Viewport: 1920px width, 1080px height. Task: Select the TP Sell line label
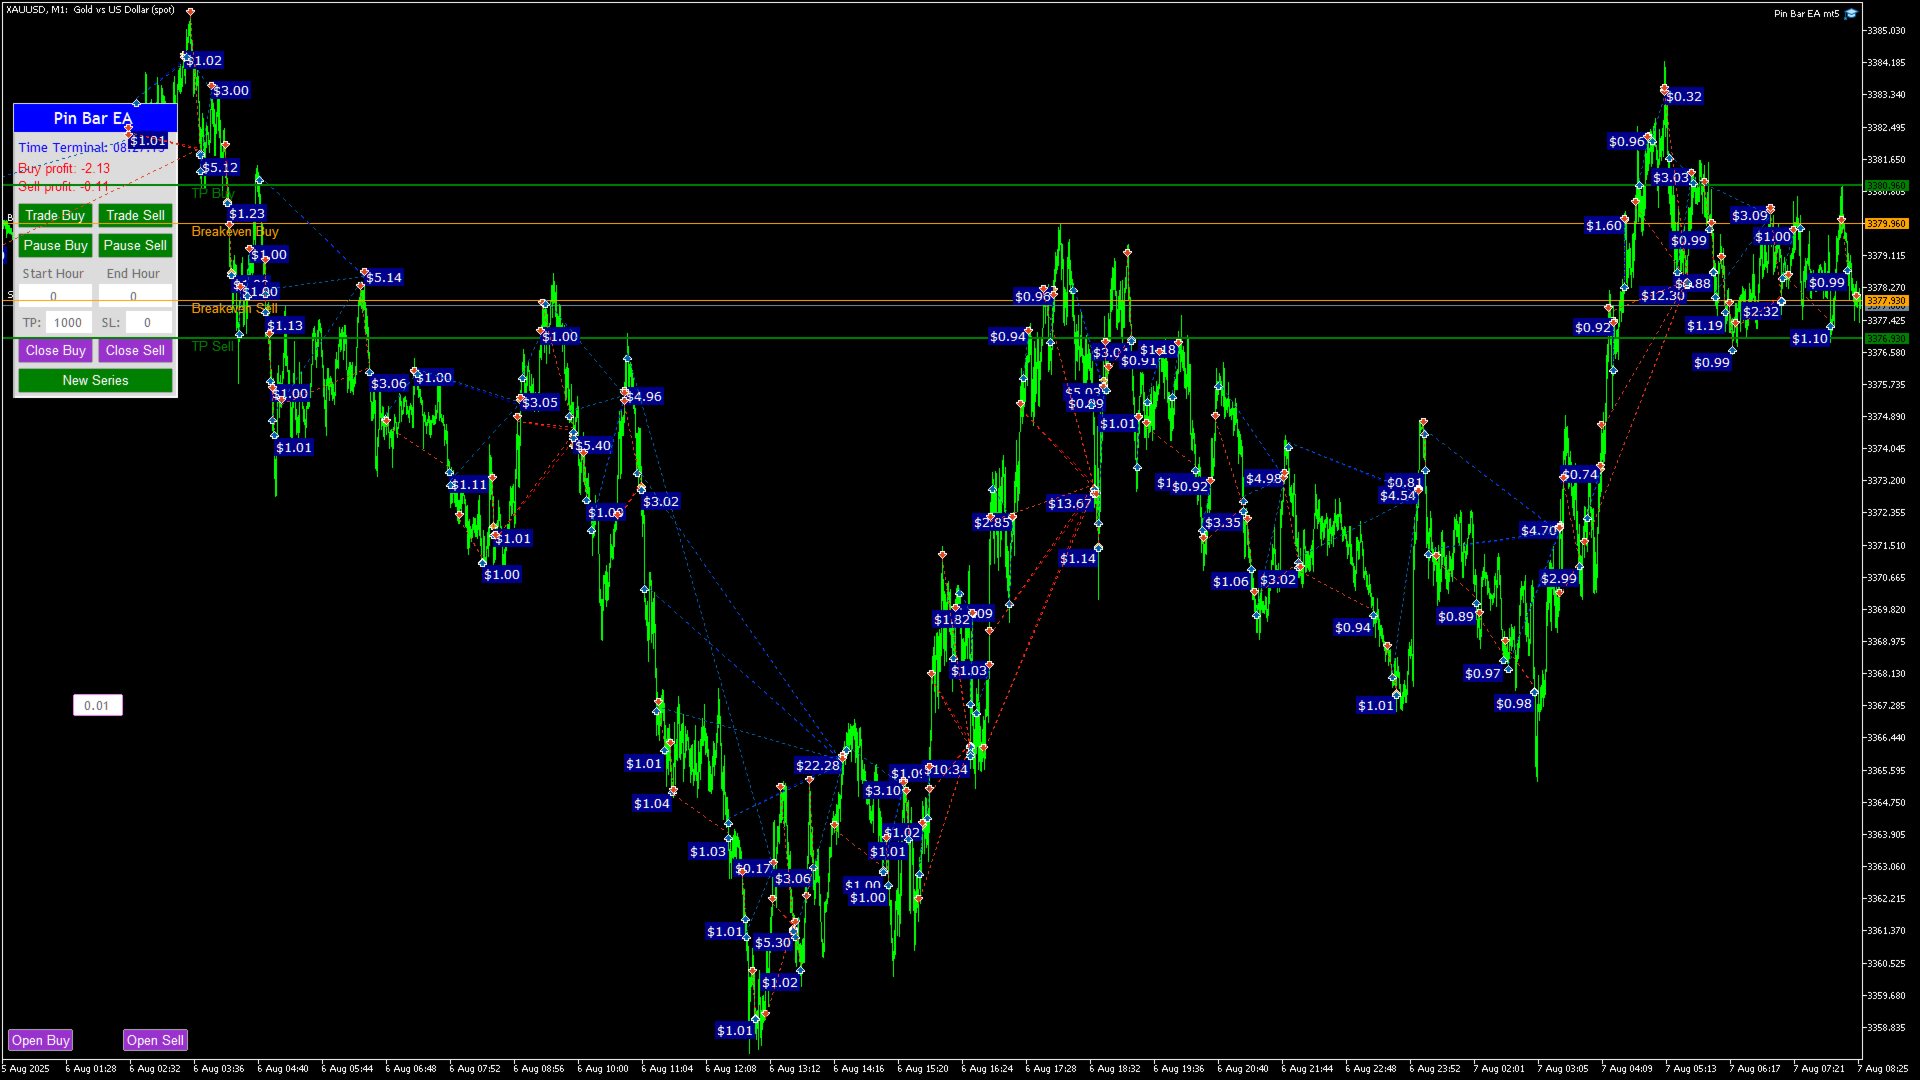pos(212,346)
